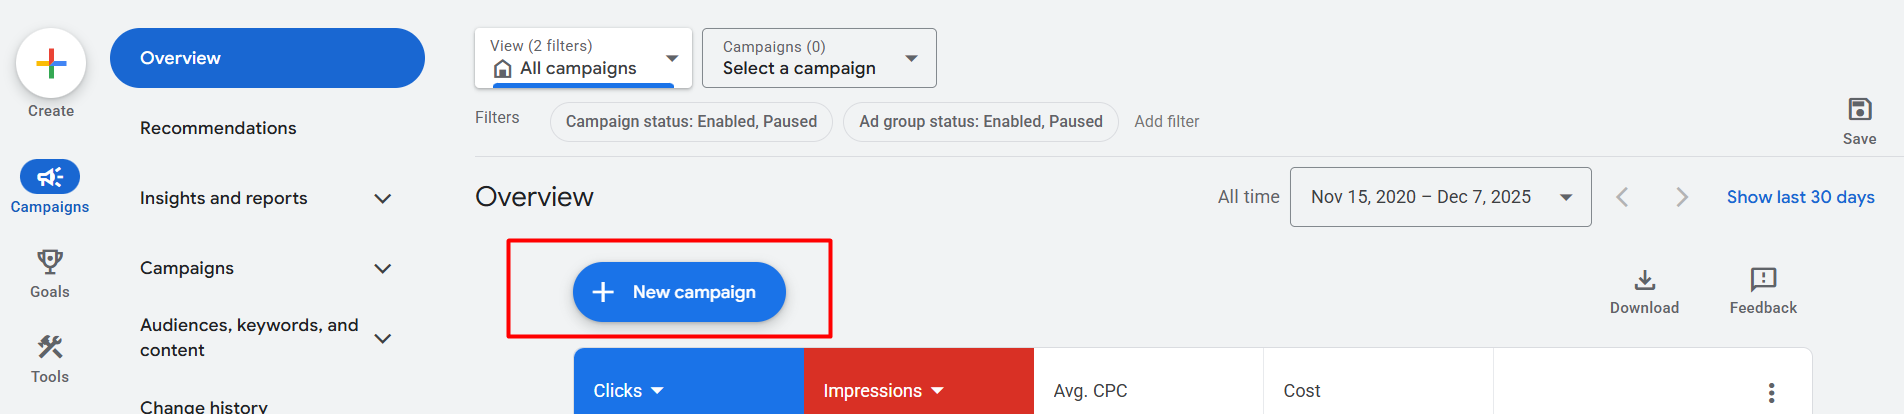Open Recommendations in the sidebar
The height and width of the screenshot is (414, 1904).
pos(218,128)
